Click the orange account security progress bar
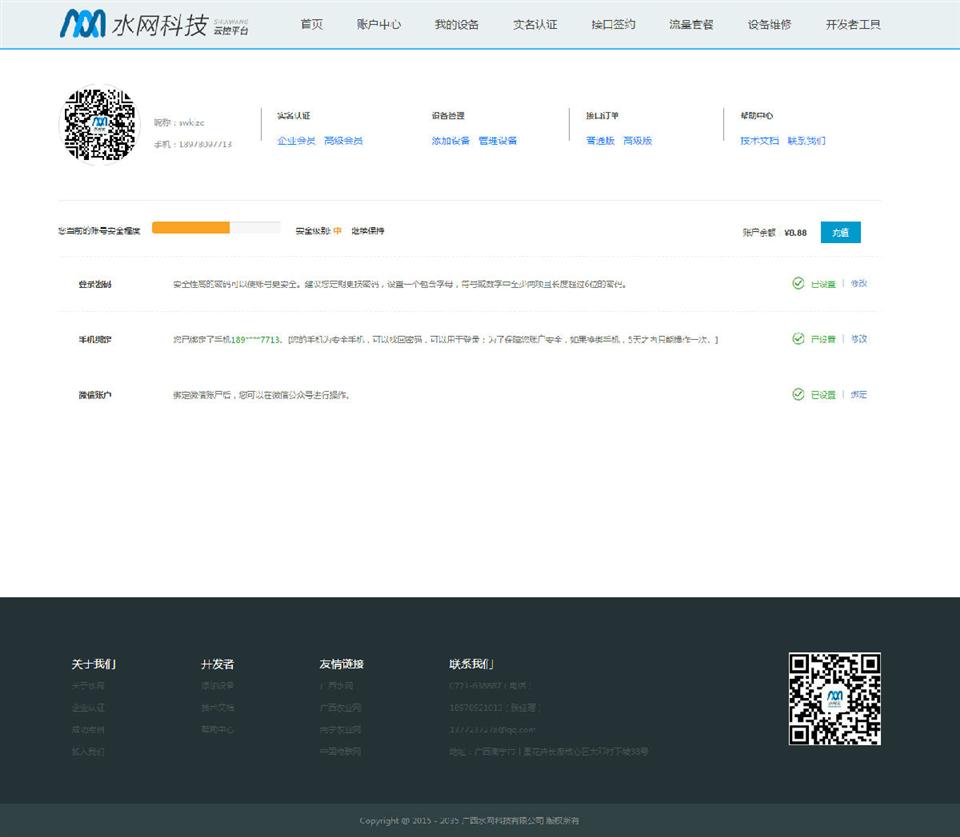Screen dimensions: 960x837 pyautogui.click(x=191, y=228)
